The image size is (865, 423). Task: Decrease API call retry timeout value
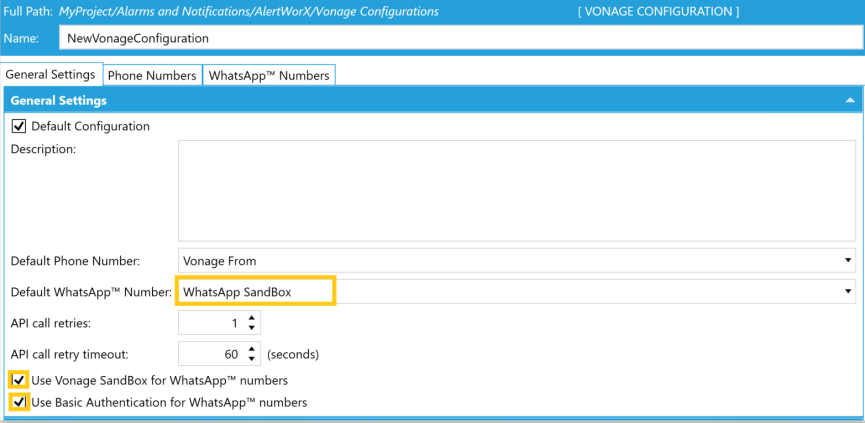pos(252,358)
